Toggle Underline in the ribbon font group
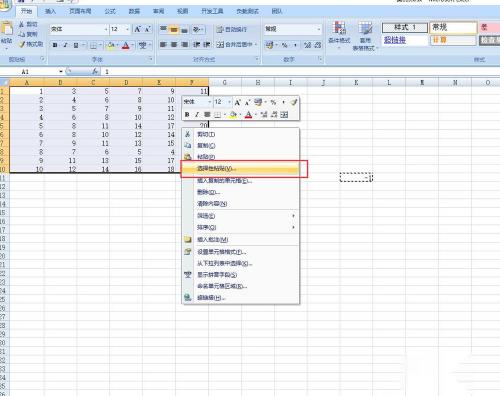Viewport: 500px width, 396px height. pyautogui.click(x=76, y=45)
